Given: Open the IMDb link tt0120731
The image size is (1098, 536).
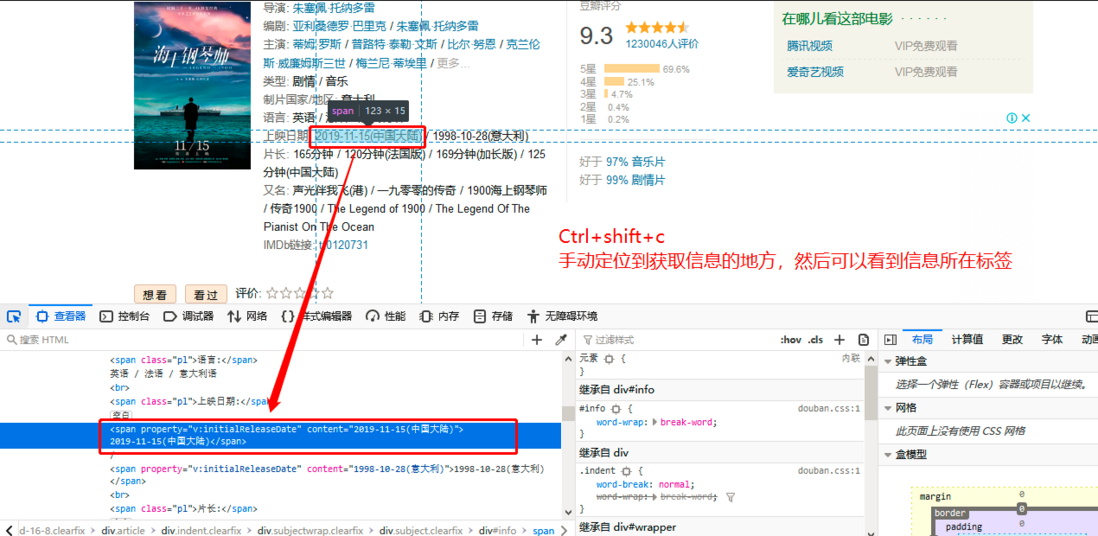Looking at the screenshot, I should 343,245.
